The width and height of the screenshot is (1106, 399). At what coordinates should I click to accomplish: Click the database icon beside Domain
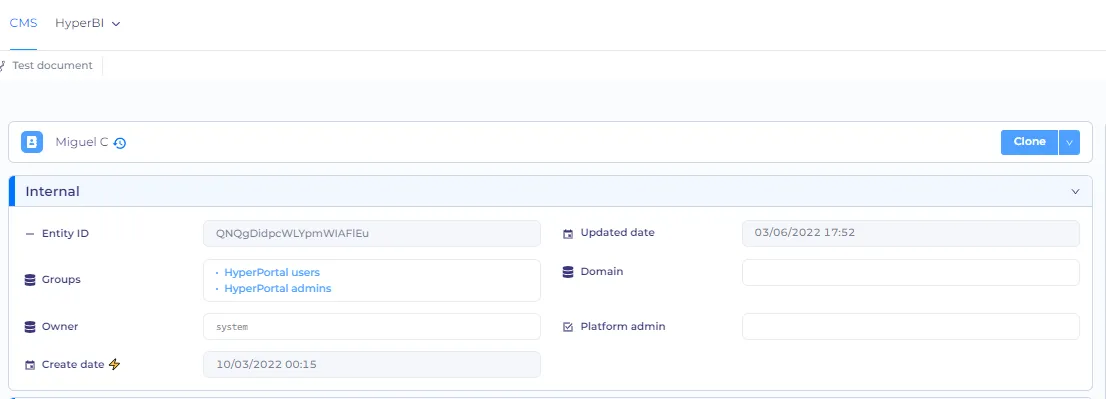(x=568, y=272)
